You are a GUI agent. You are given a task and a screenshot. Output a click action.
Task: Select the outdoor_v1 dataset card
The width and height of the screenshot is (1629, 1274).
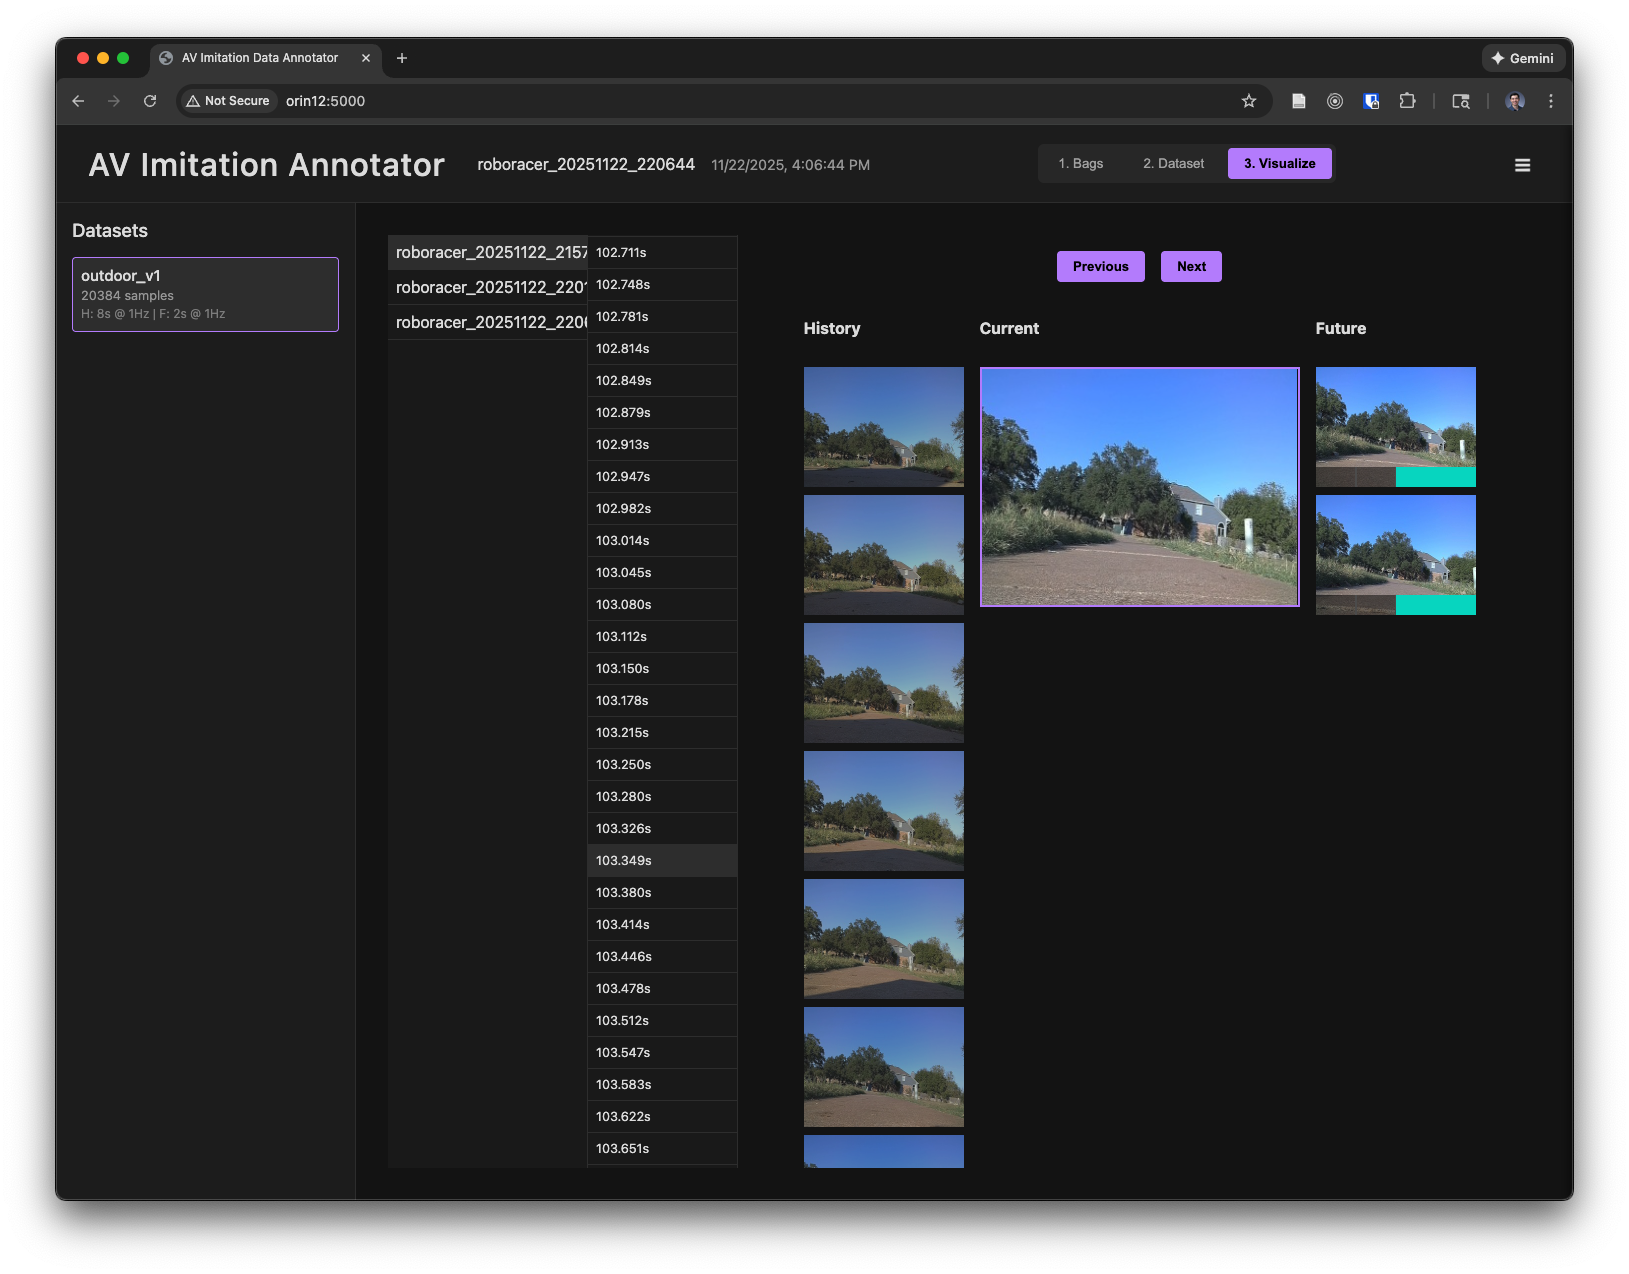tap(205, 294)
